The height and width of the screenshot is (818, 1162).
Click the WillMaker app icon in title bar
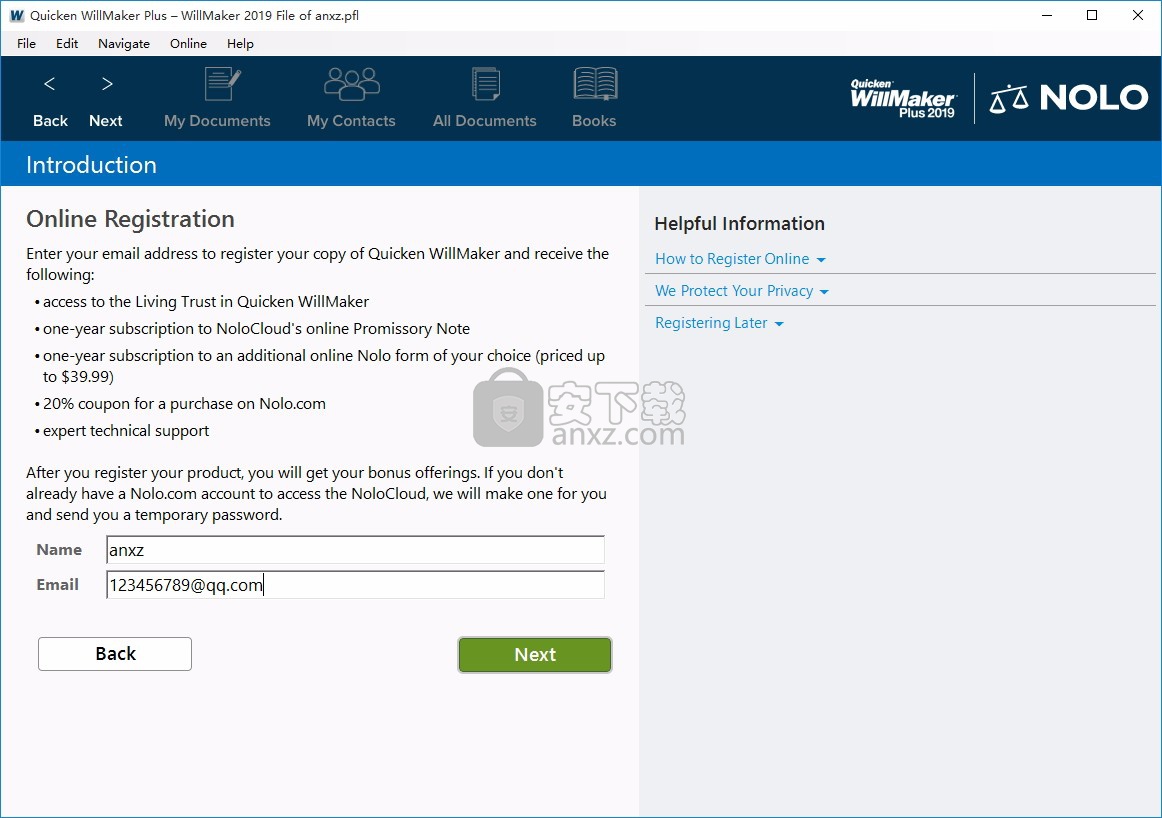coord(16,16)
